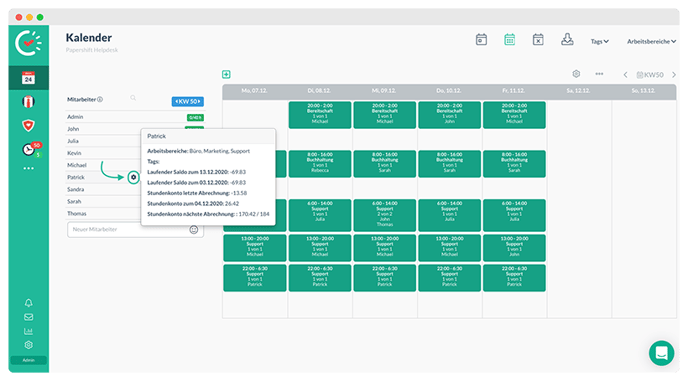Click the Fr, 11.12. day header
The image size is (688, 381).
point(513,91)
